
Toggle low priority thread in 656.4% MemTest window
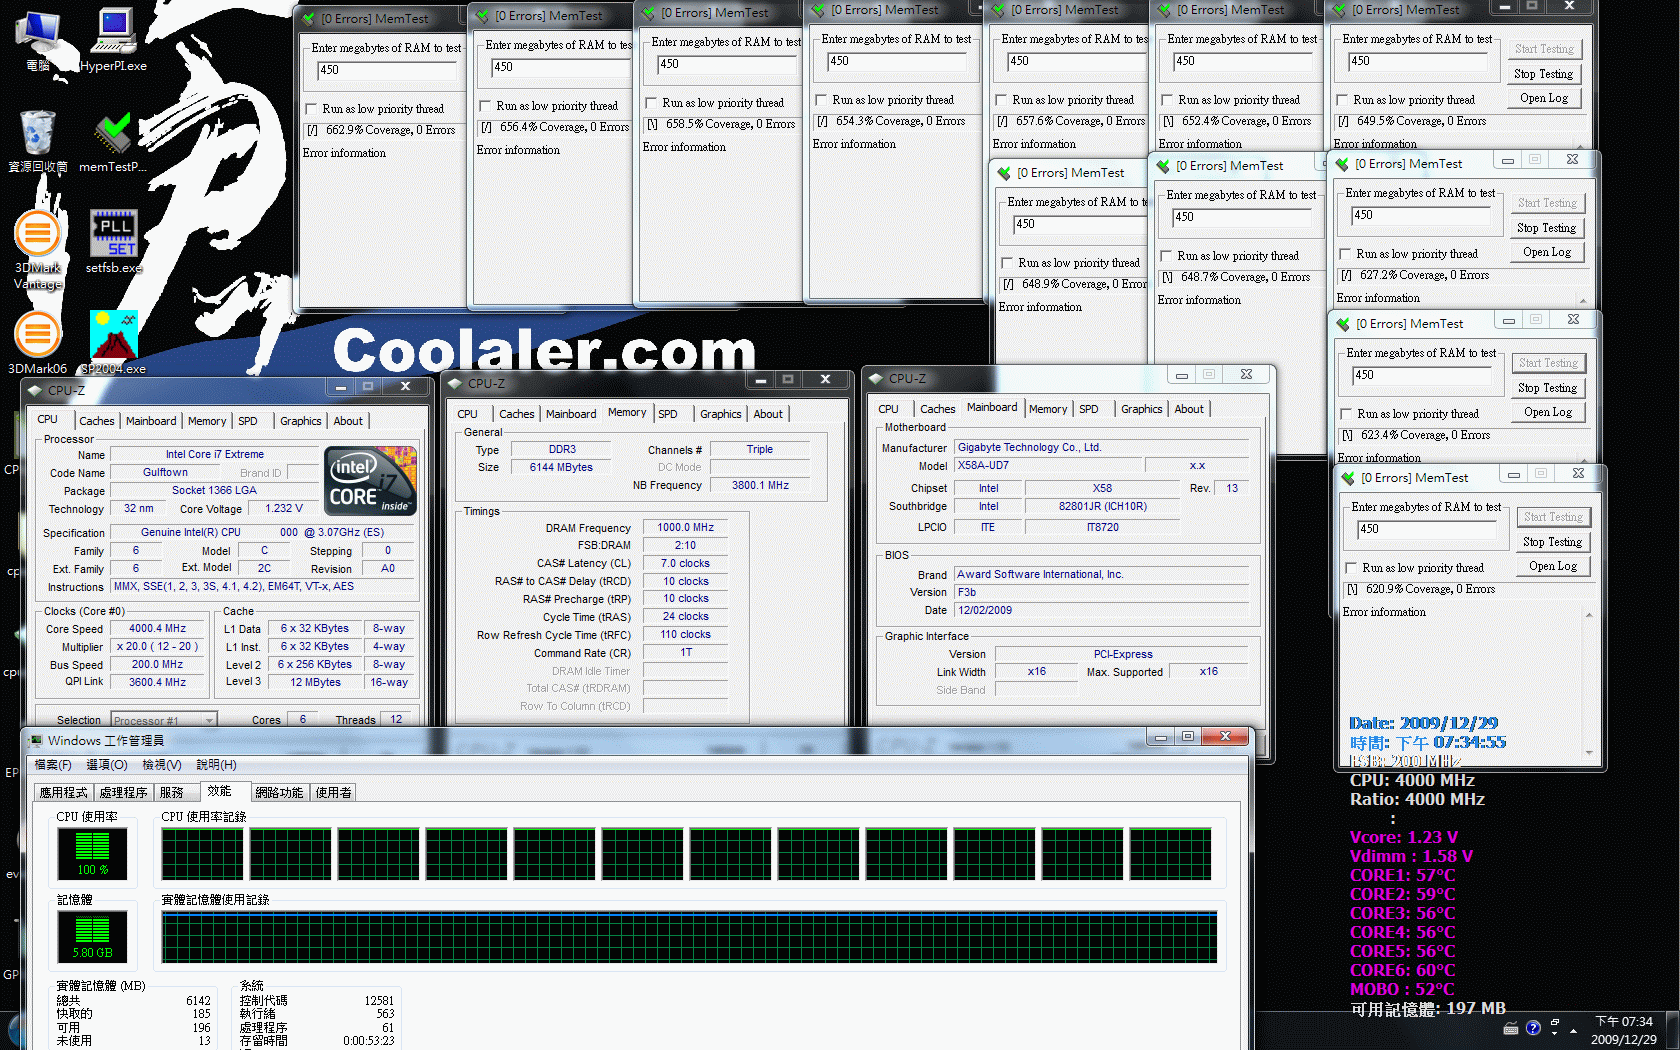(x=486, y=106)
